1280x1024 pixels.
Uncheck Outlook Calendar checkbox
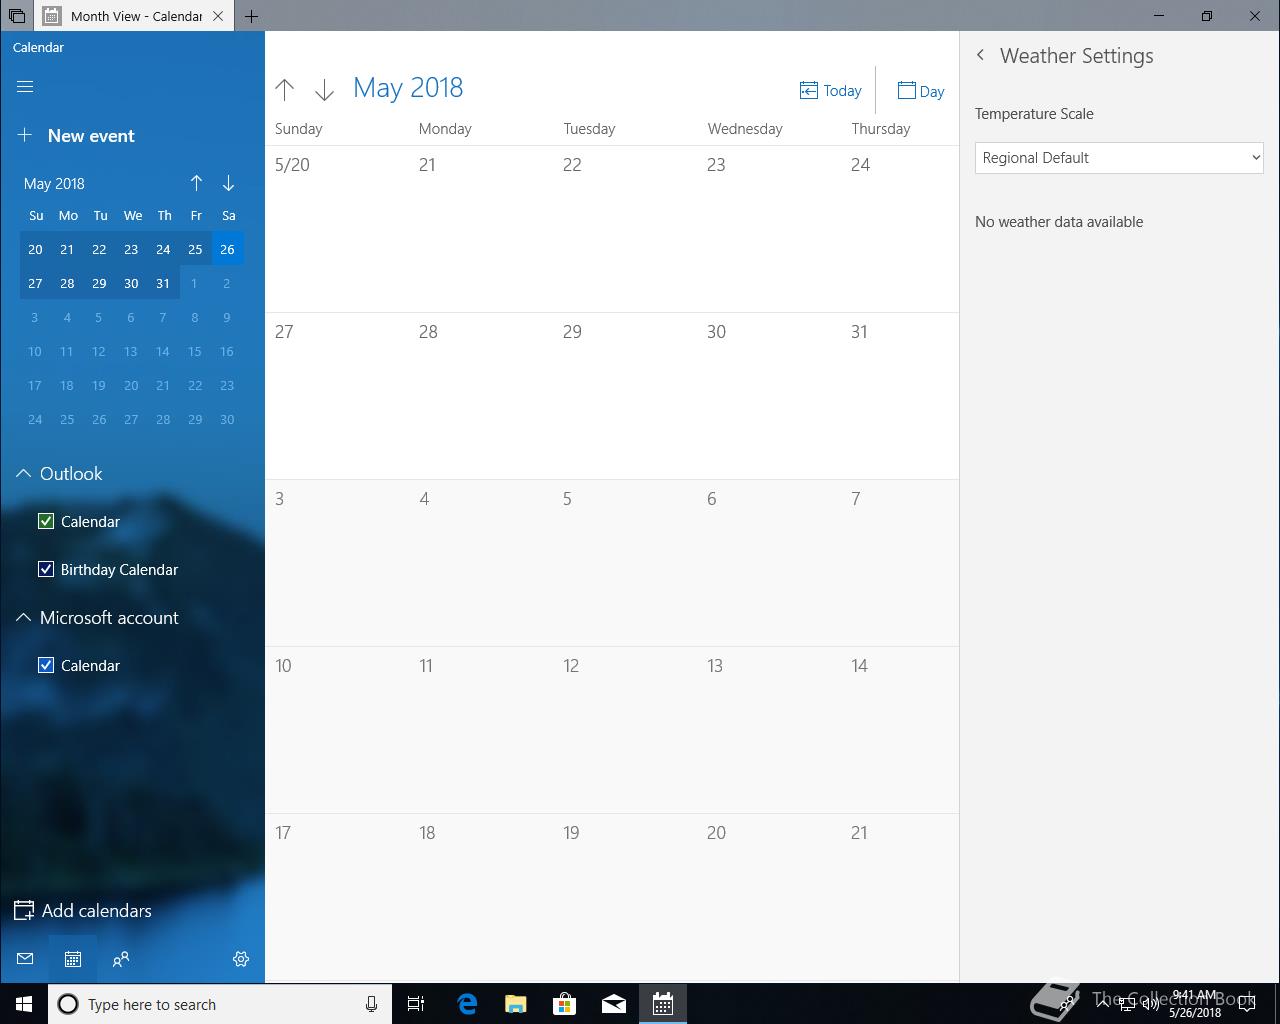click(x=46, y=521)
